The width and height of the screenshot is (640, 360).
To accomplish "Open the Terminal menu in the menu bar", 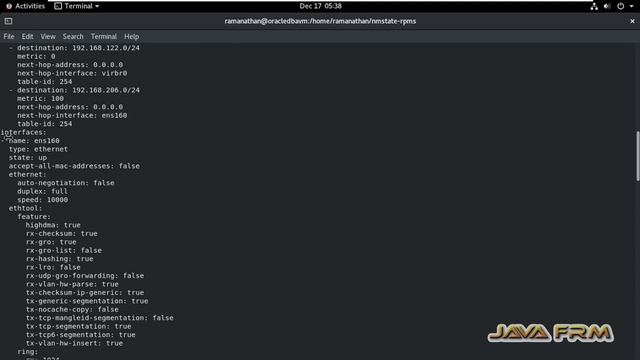I will (104, 37).
